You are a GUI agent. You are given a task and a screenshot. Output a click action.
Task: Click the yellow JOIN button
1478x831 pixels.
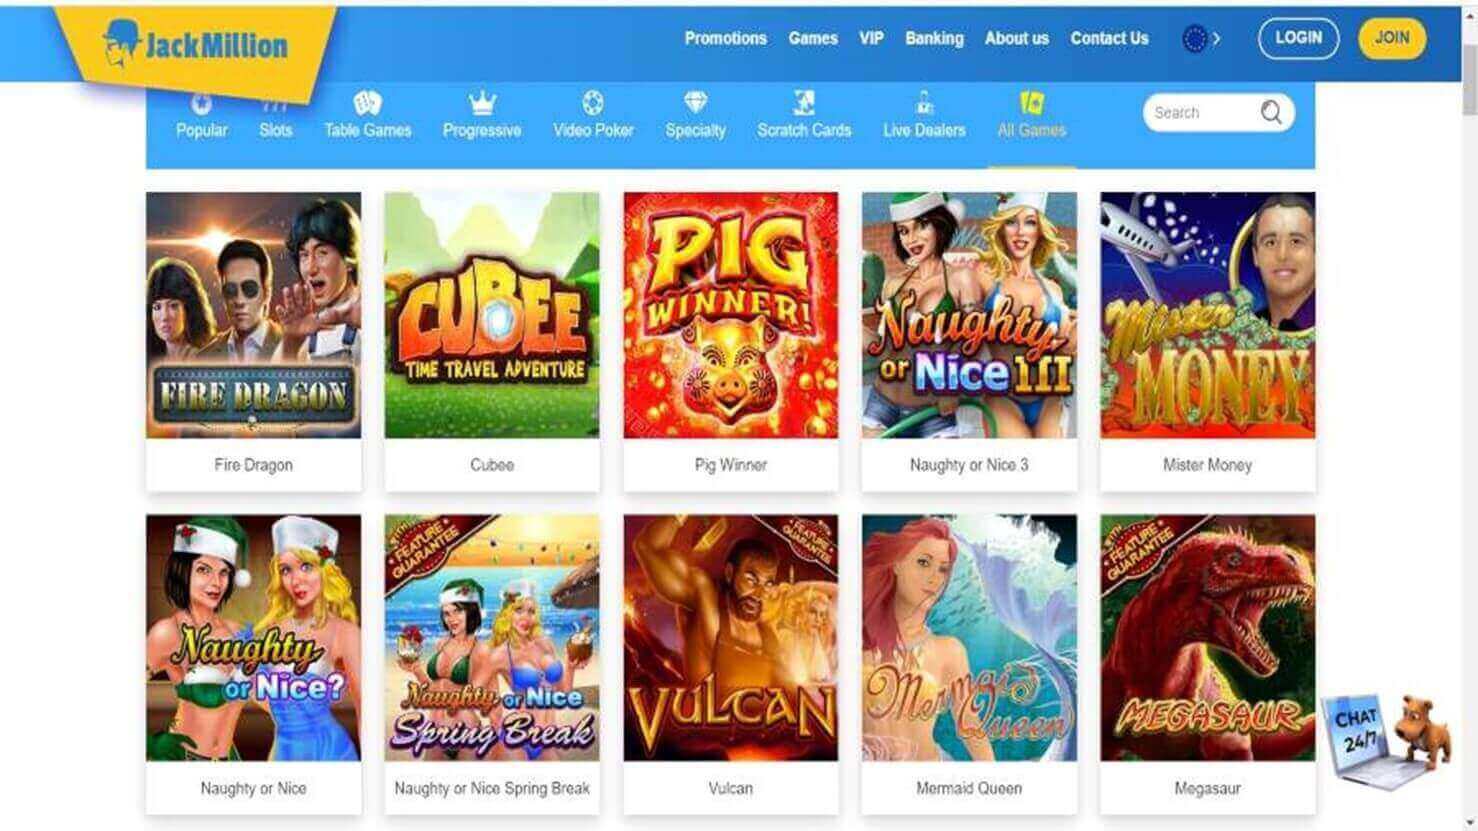1392,38
